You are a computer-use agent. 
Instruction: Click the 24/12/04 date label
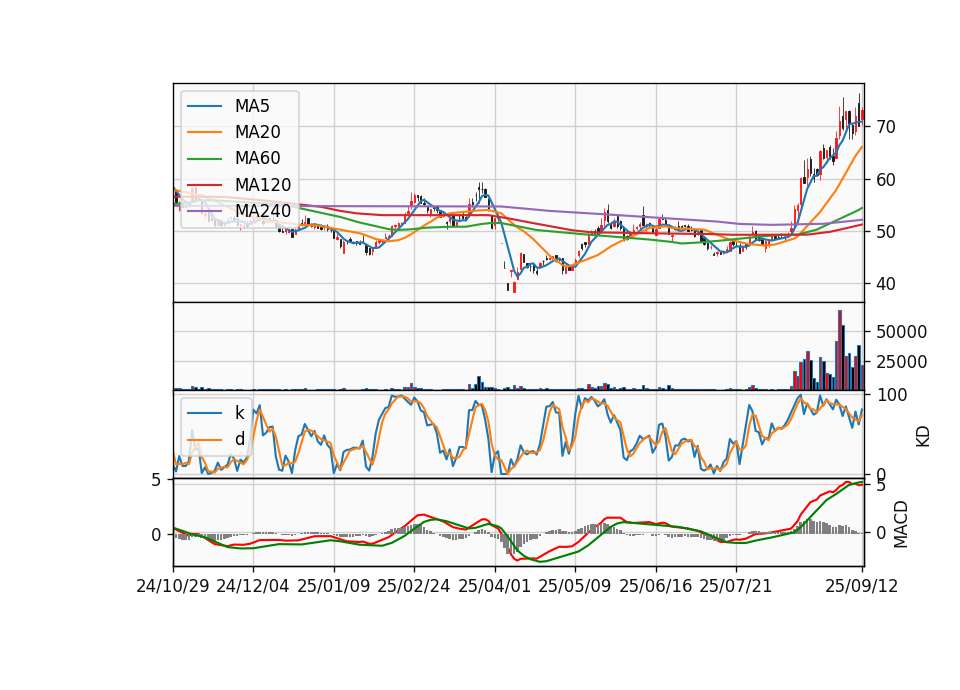pyautogui.click(x=253, y=586)
